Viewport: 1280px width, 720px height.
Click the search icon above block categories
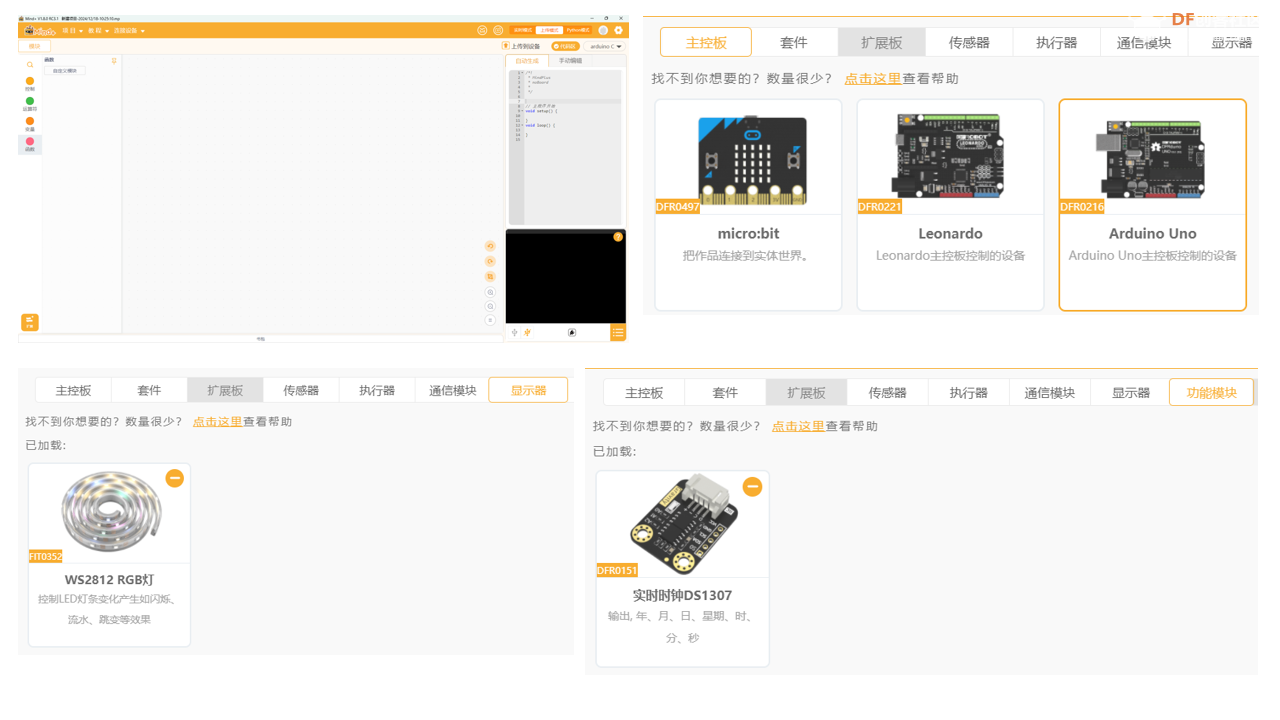coord(30,65)
